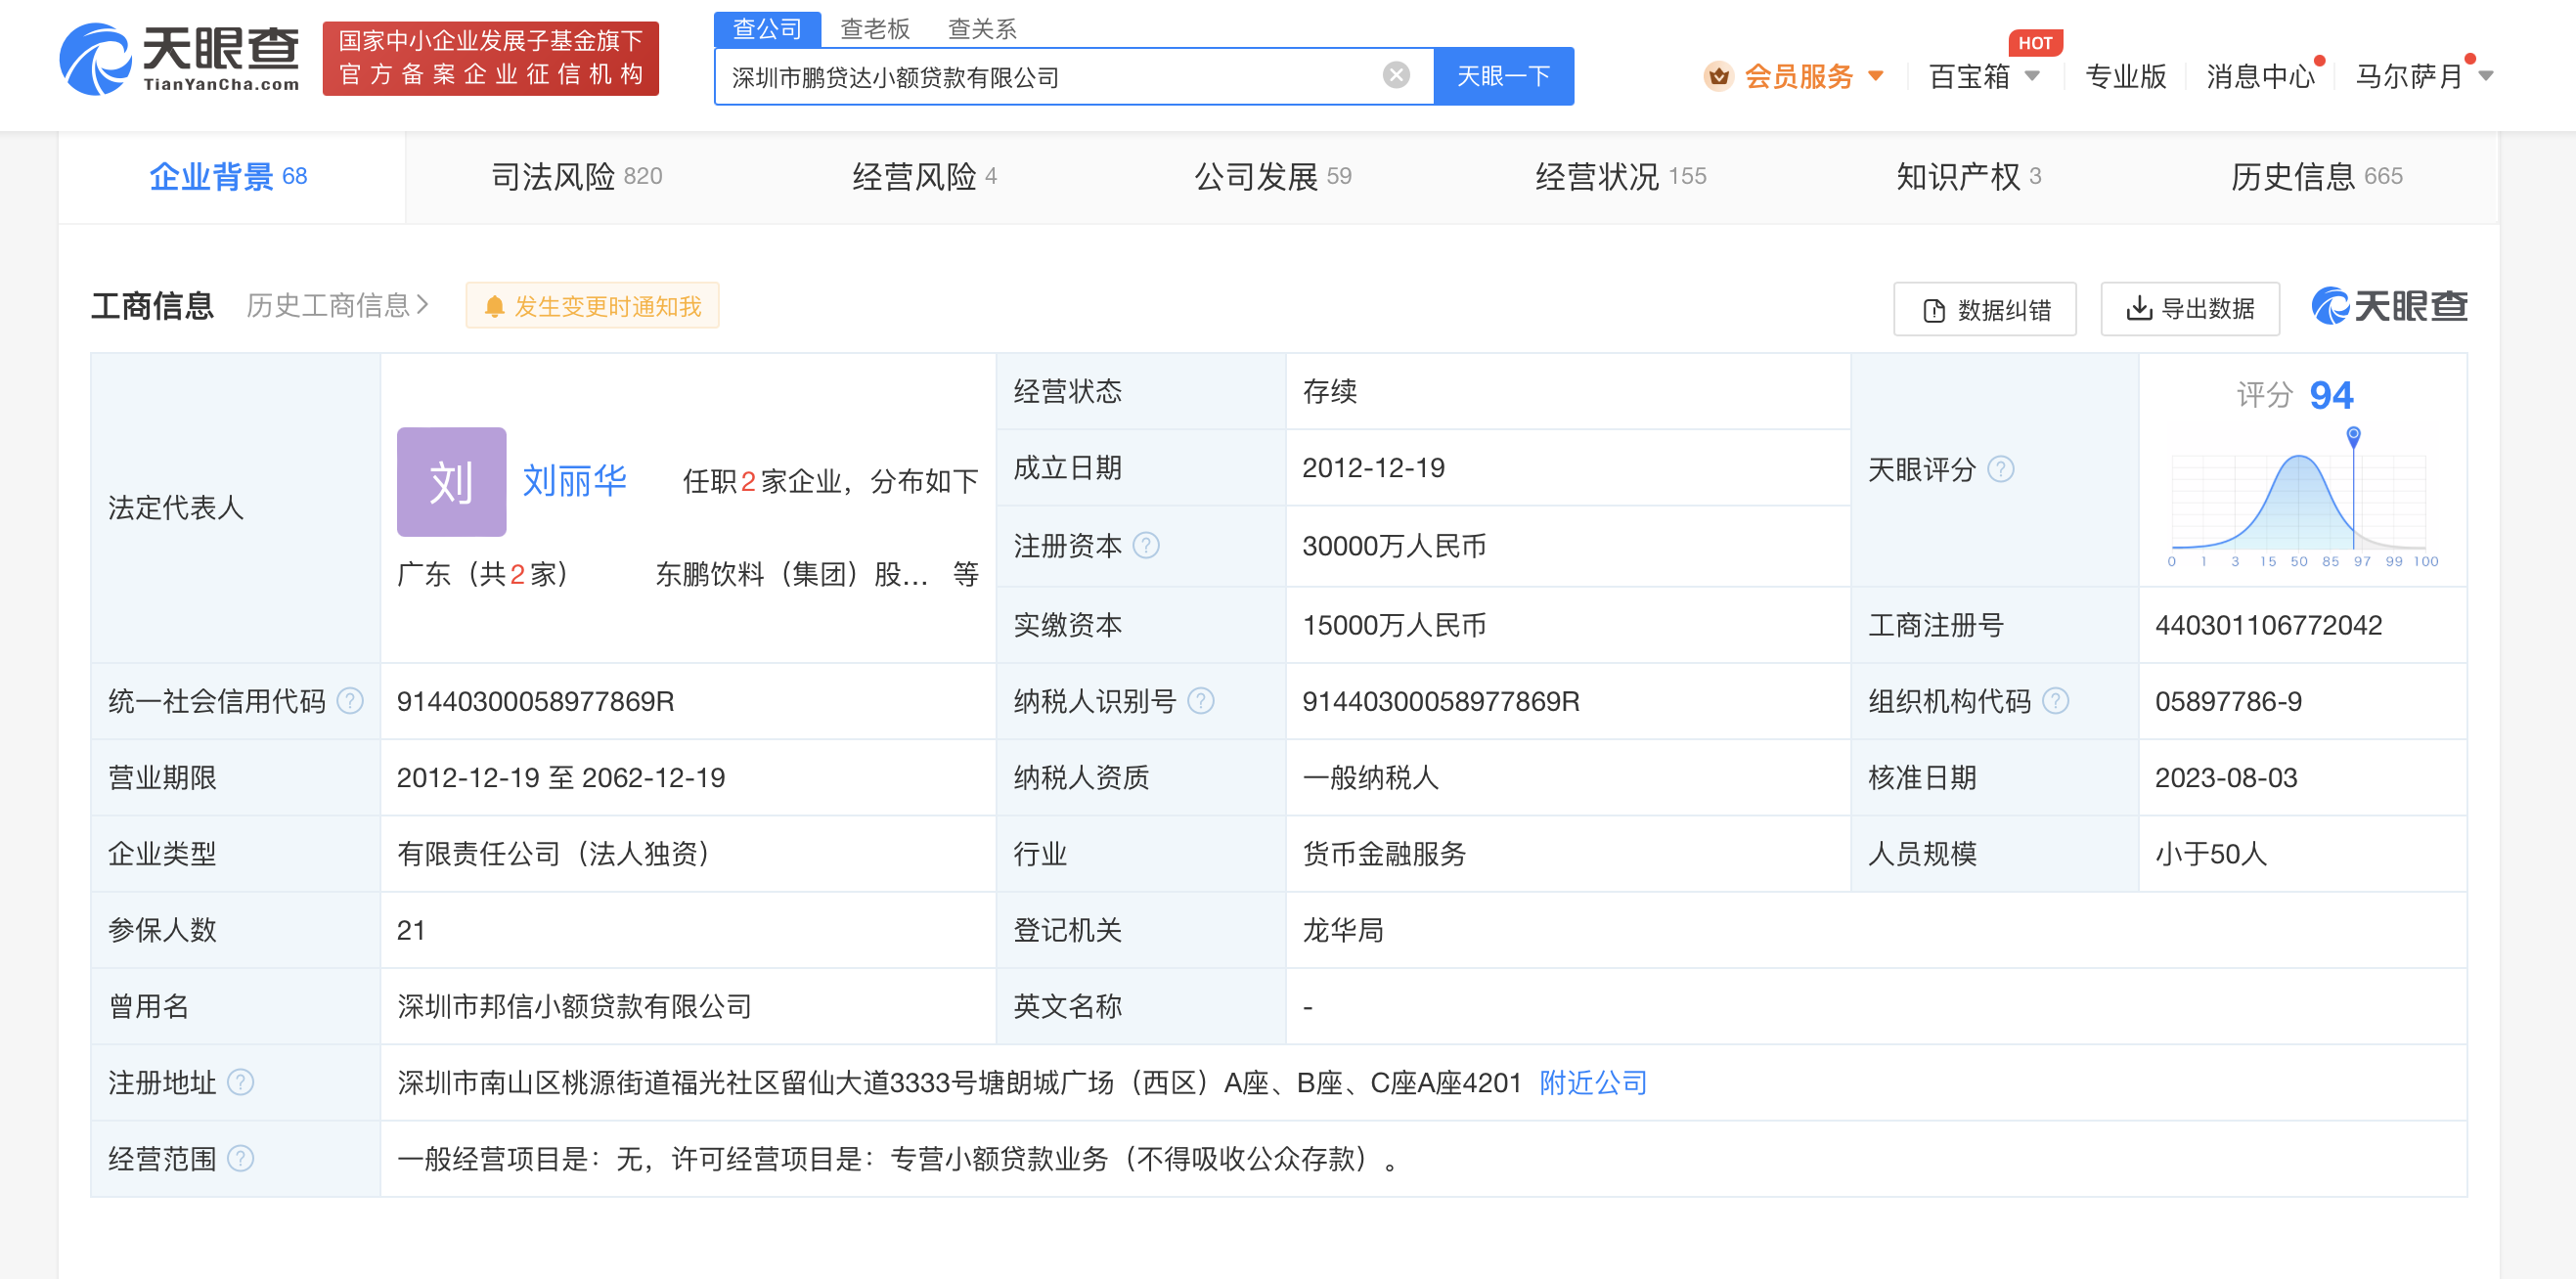Click help icon beside 经营范围

click(x=241, y=1158)
